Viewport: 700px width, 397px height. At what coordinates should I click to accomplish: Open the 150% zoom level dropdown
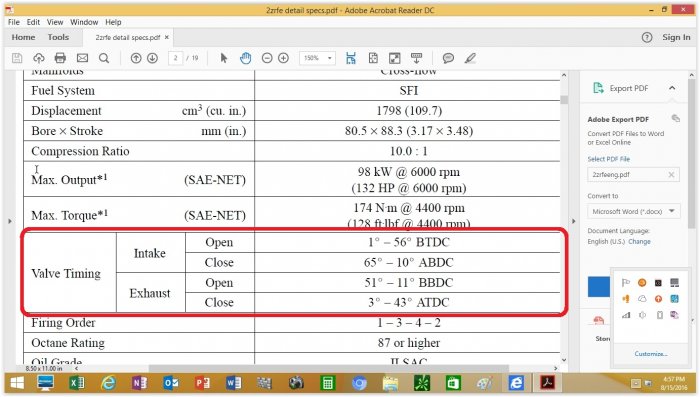317,58
